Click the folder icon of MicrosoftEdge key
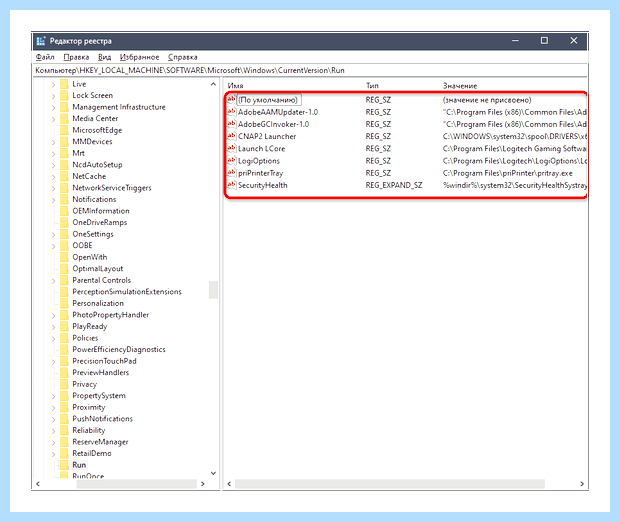The height and width of the screenshot is (522, 620). point(64,130)
